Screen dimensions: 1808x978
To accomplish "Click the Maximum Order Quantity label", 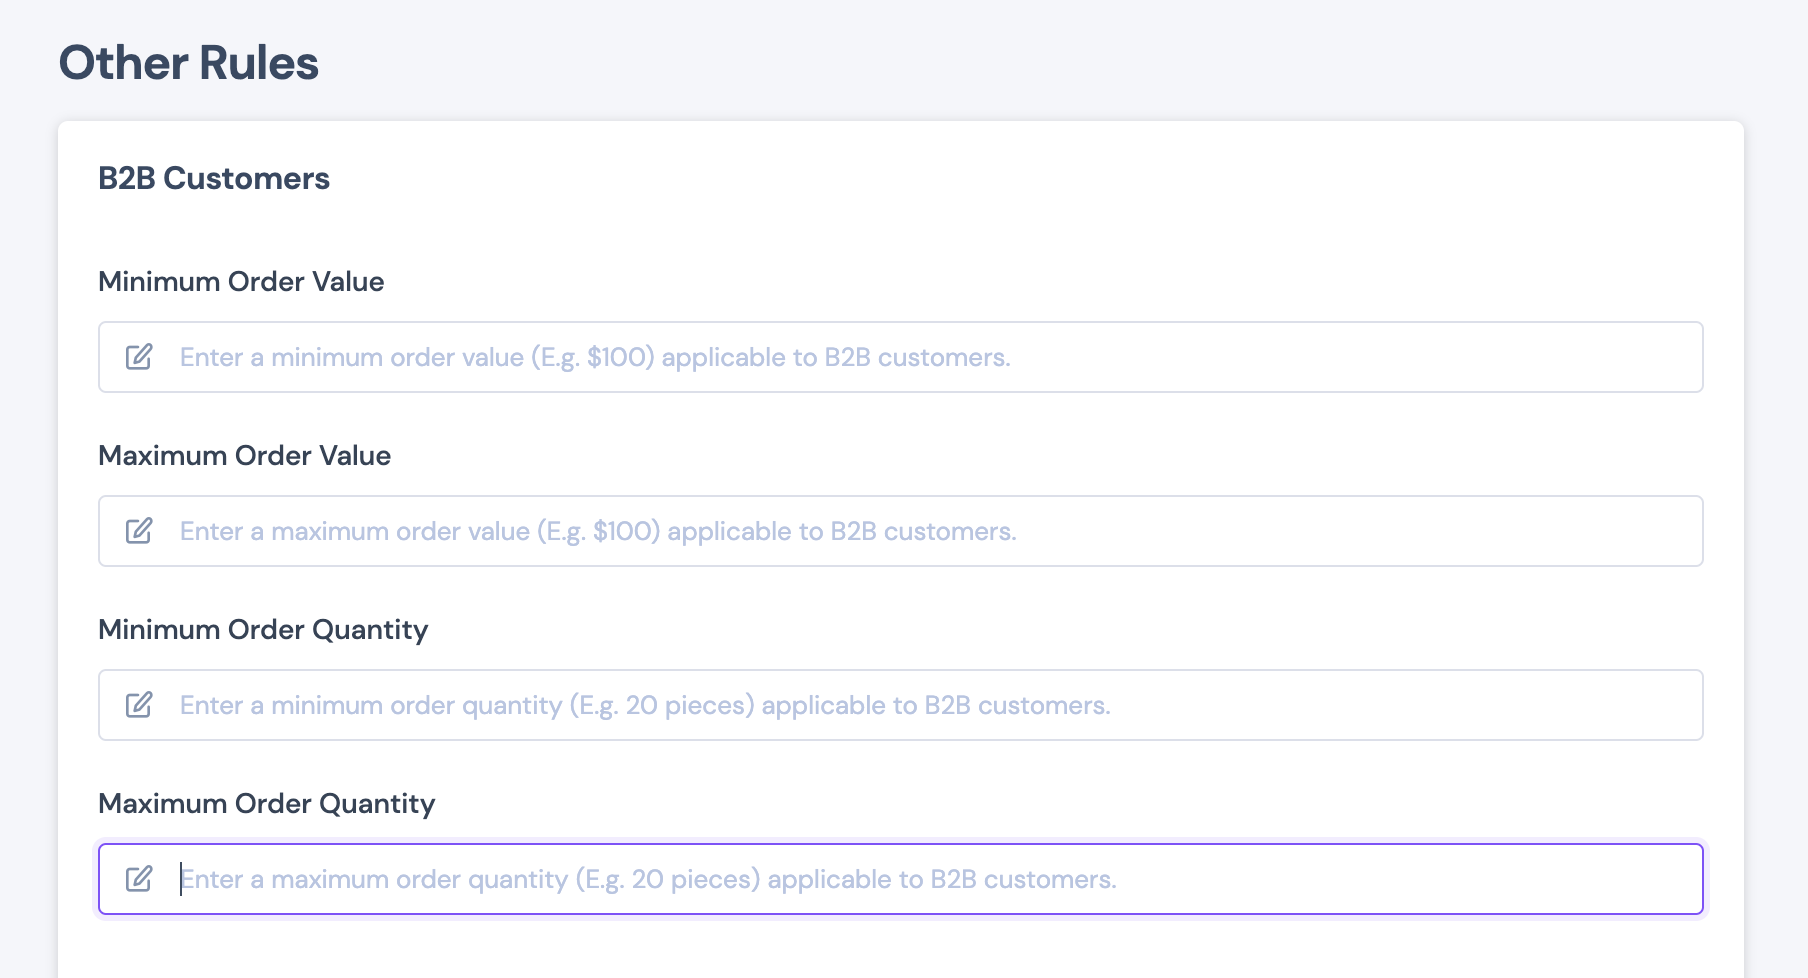I will 267,804.
